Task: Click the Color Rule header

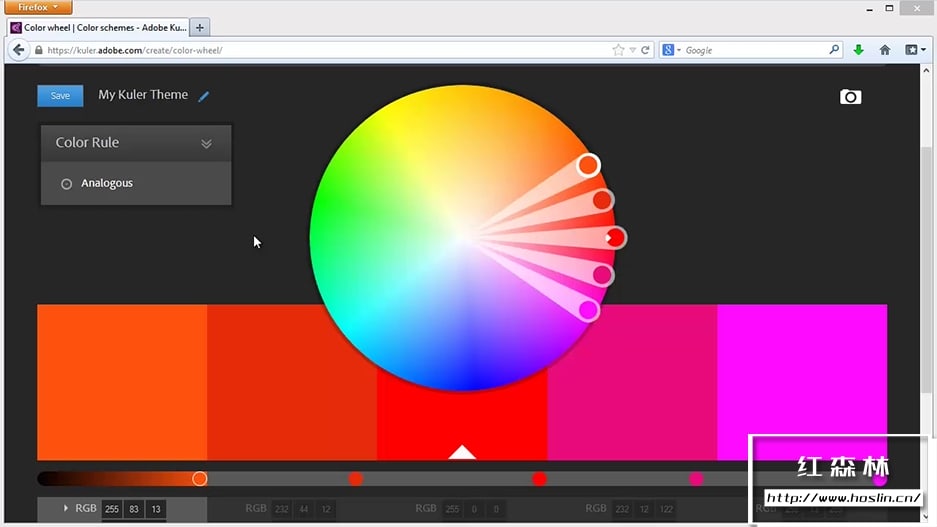Action: [x=136, y=143]
